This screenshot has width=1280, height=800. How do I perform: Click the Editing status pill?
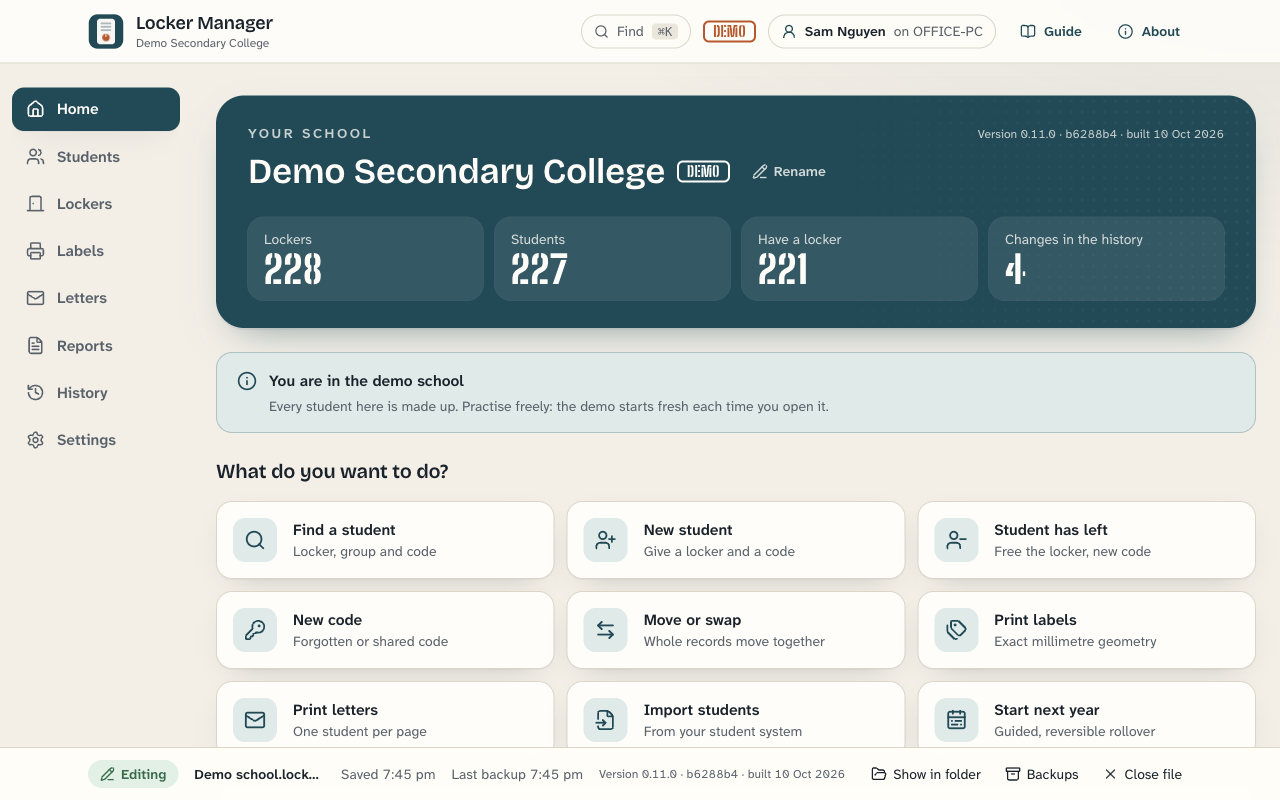coord(133,774)
